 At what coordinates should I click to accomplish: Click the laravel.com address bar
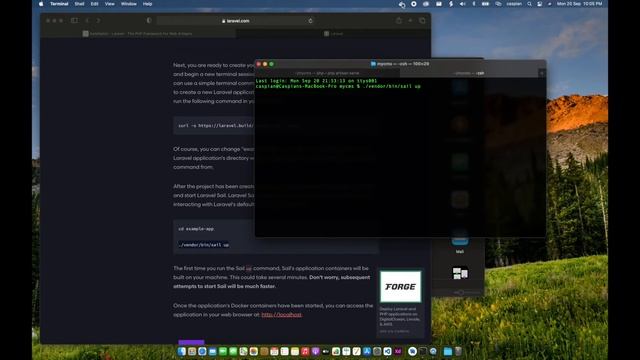click(x=236, y=20)
